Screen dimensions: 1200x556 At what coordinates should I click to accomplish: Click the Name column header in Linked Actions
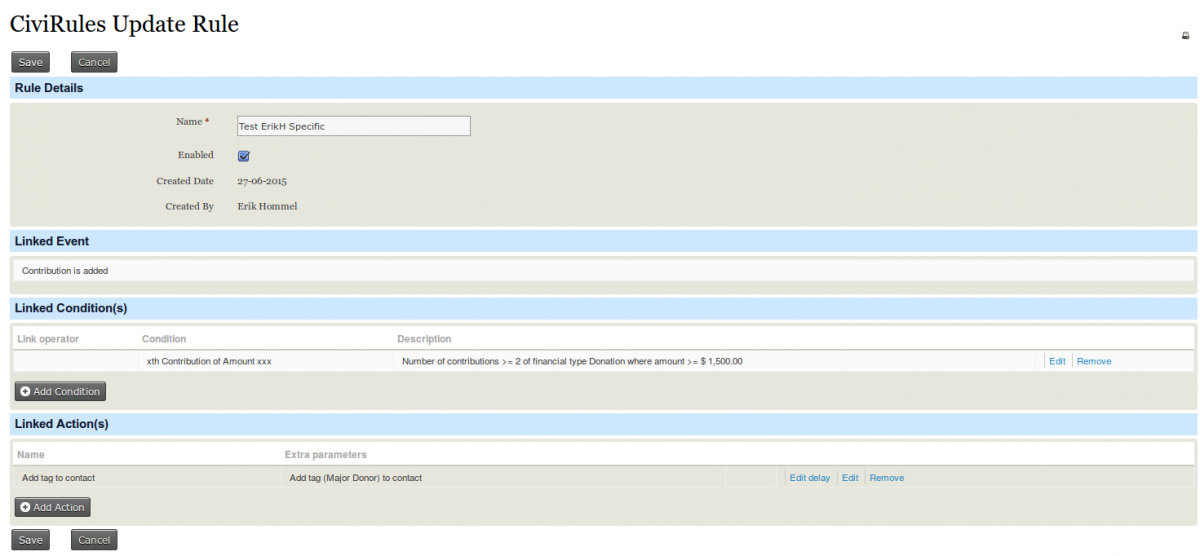pos(31,455)
